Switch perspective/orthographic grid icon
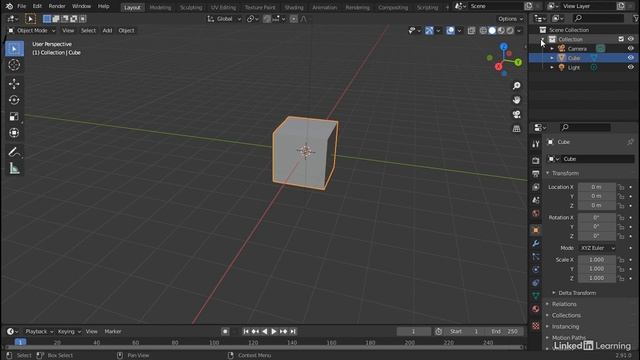Viewport: 640px width, 360px height. (x=517, y=129)
